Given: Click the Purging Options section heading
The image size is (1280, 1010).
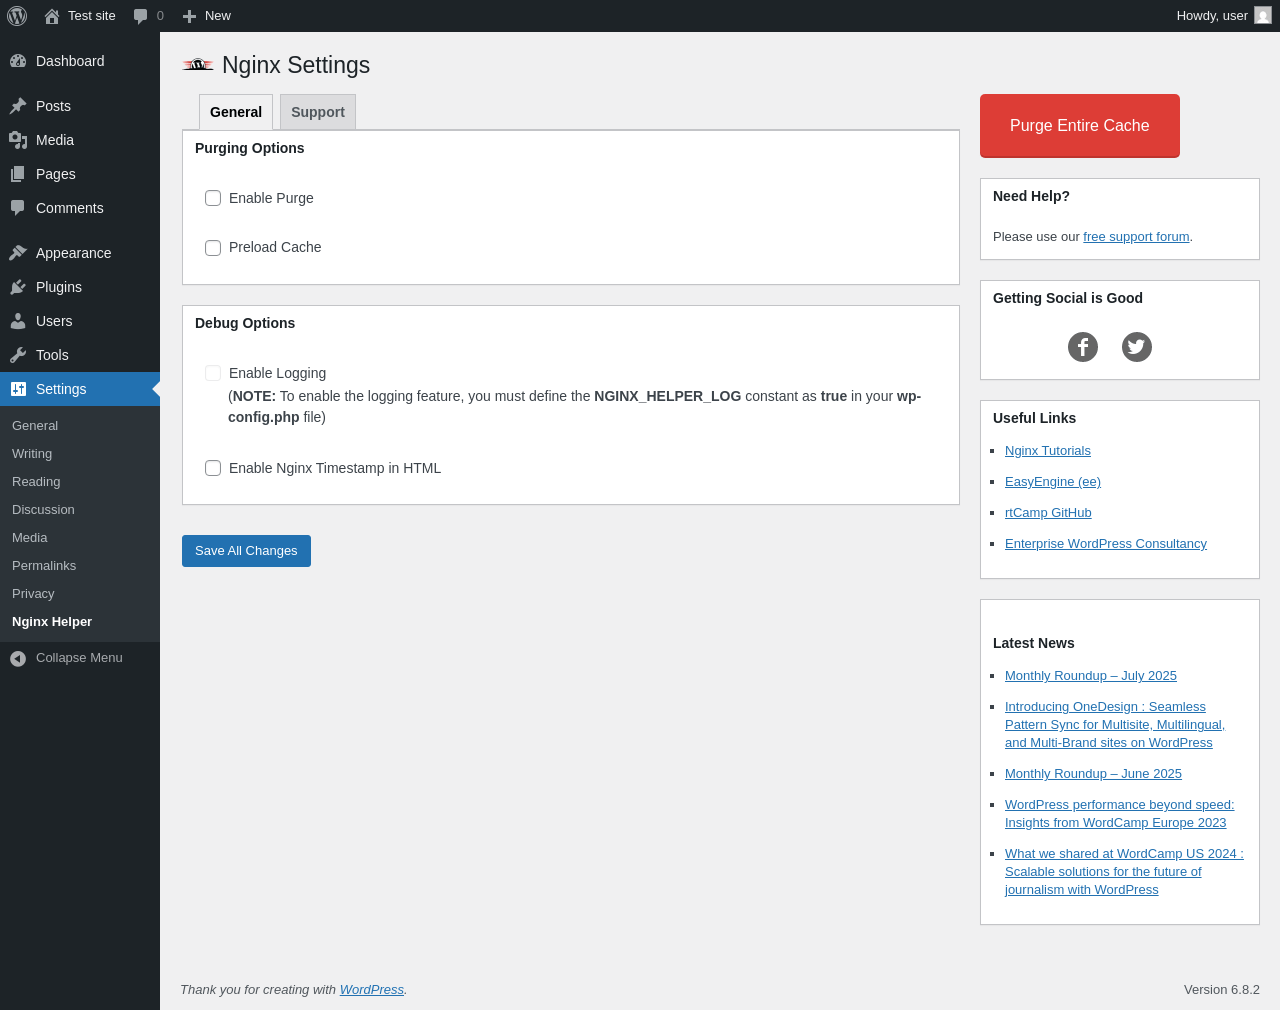Looking at the screenshot, I should (250, 148).
